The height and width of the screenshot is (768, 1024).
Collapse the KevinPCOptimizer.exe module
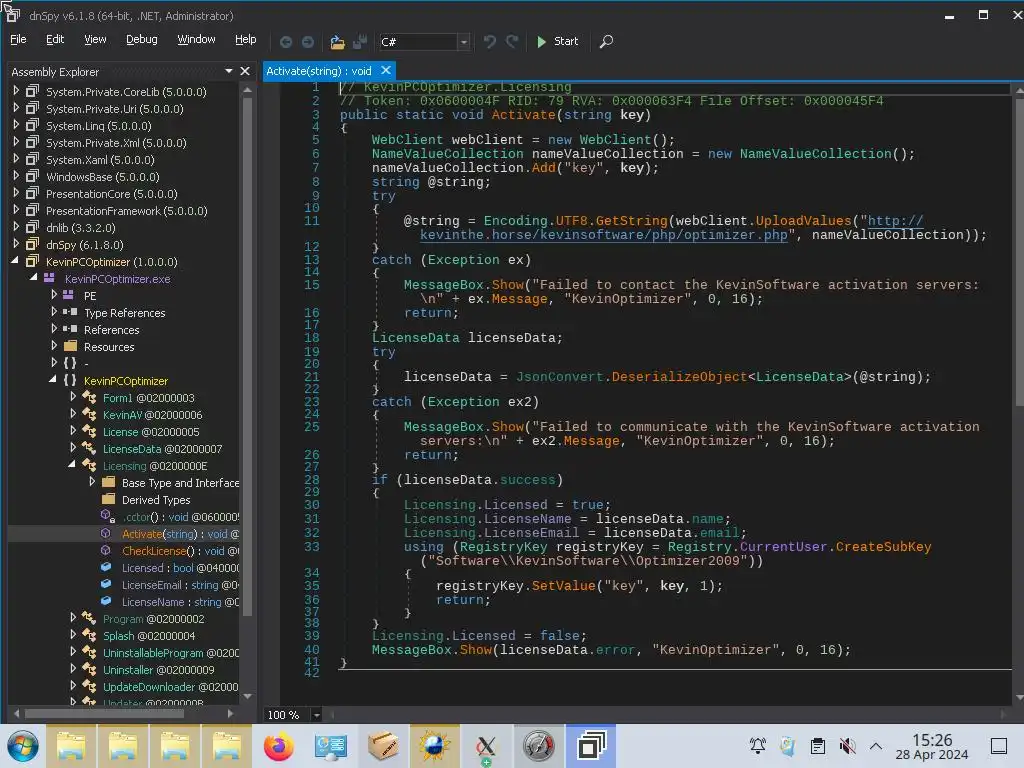(34, 278)
